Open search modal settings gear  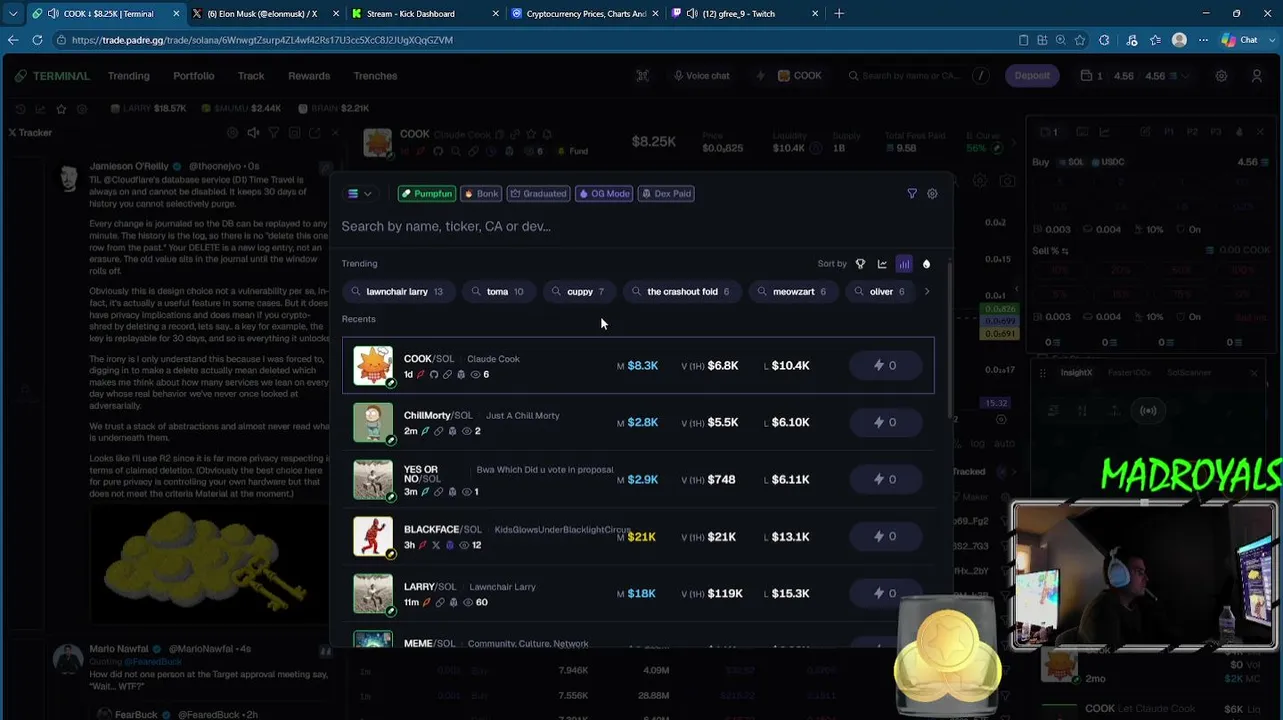pos(932,194)
